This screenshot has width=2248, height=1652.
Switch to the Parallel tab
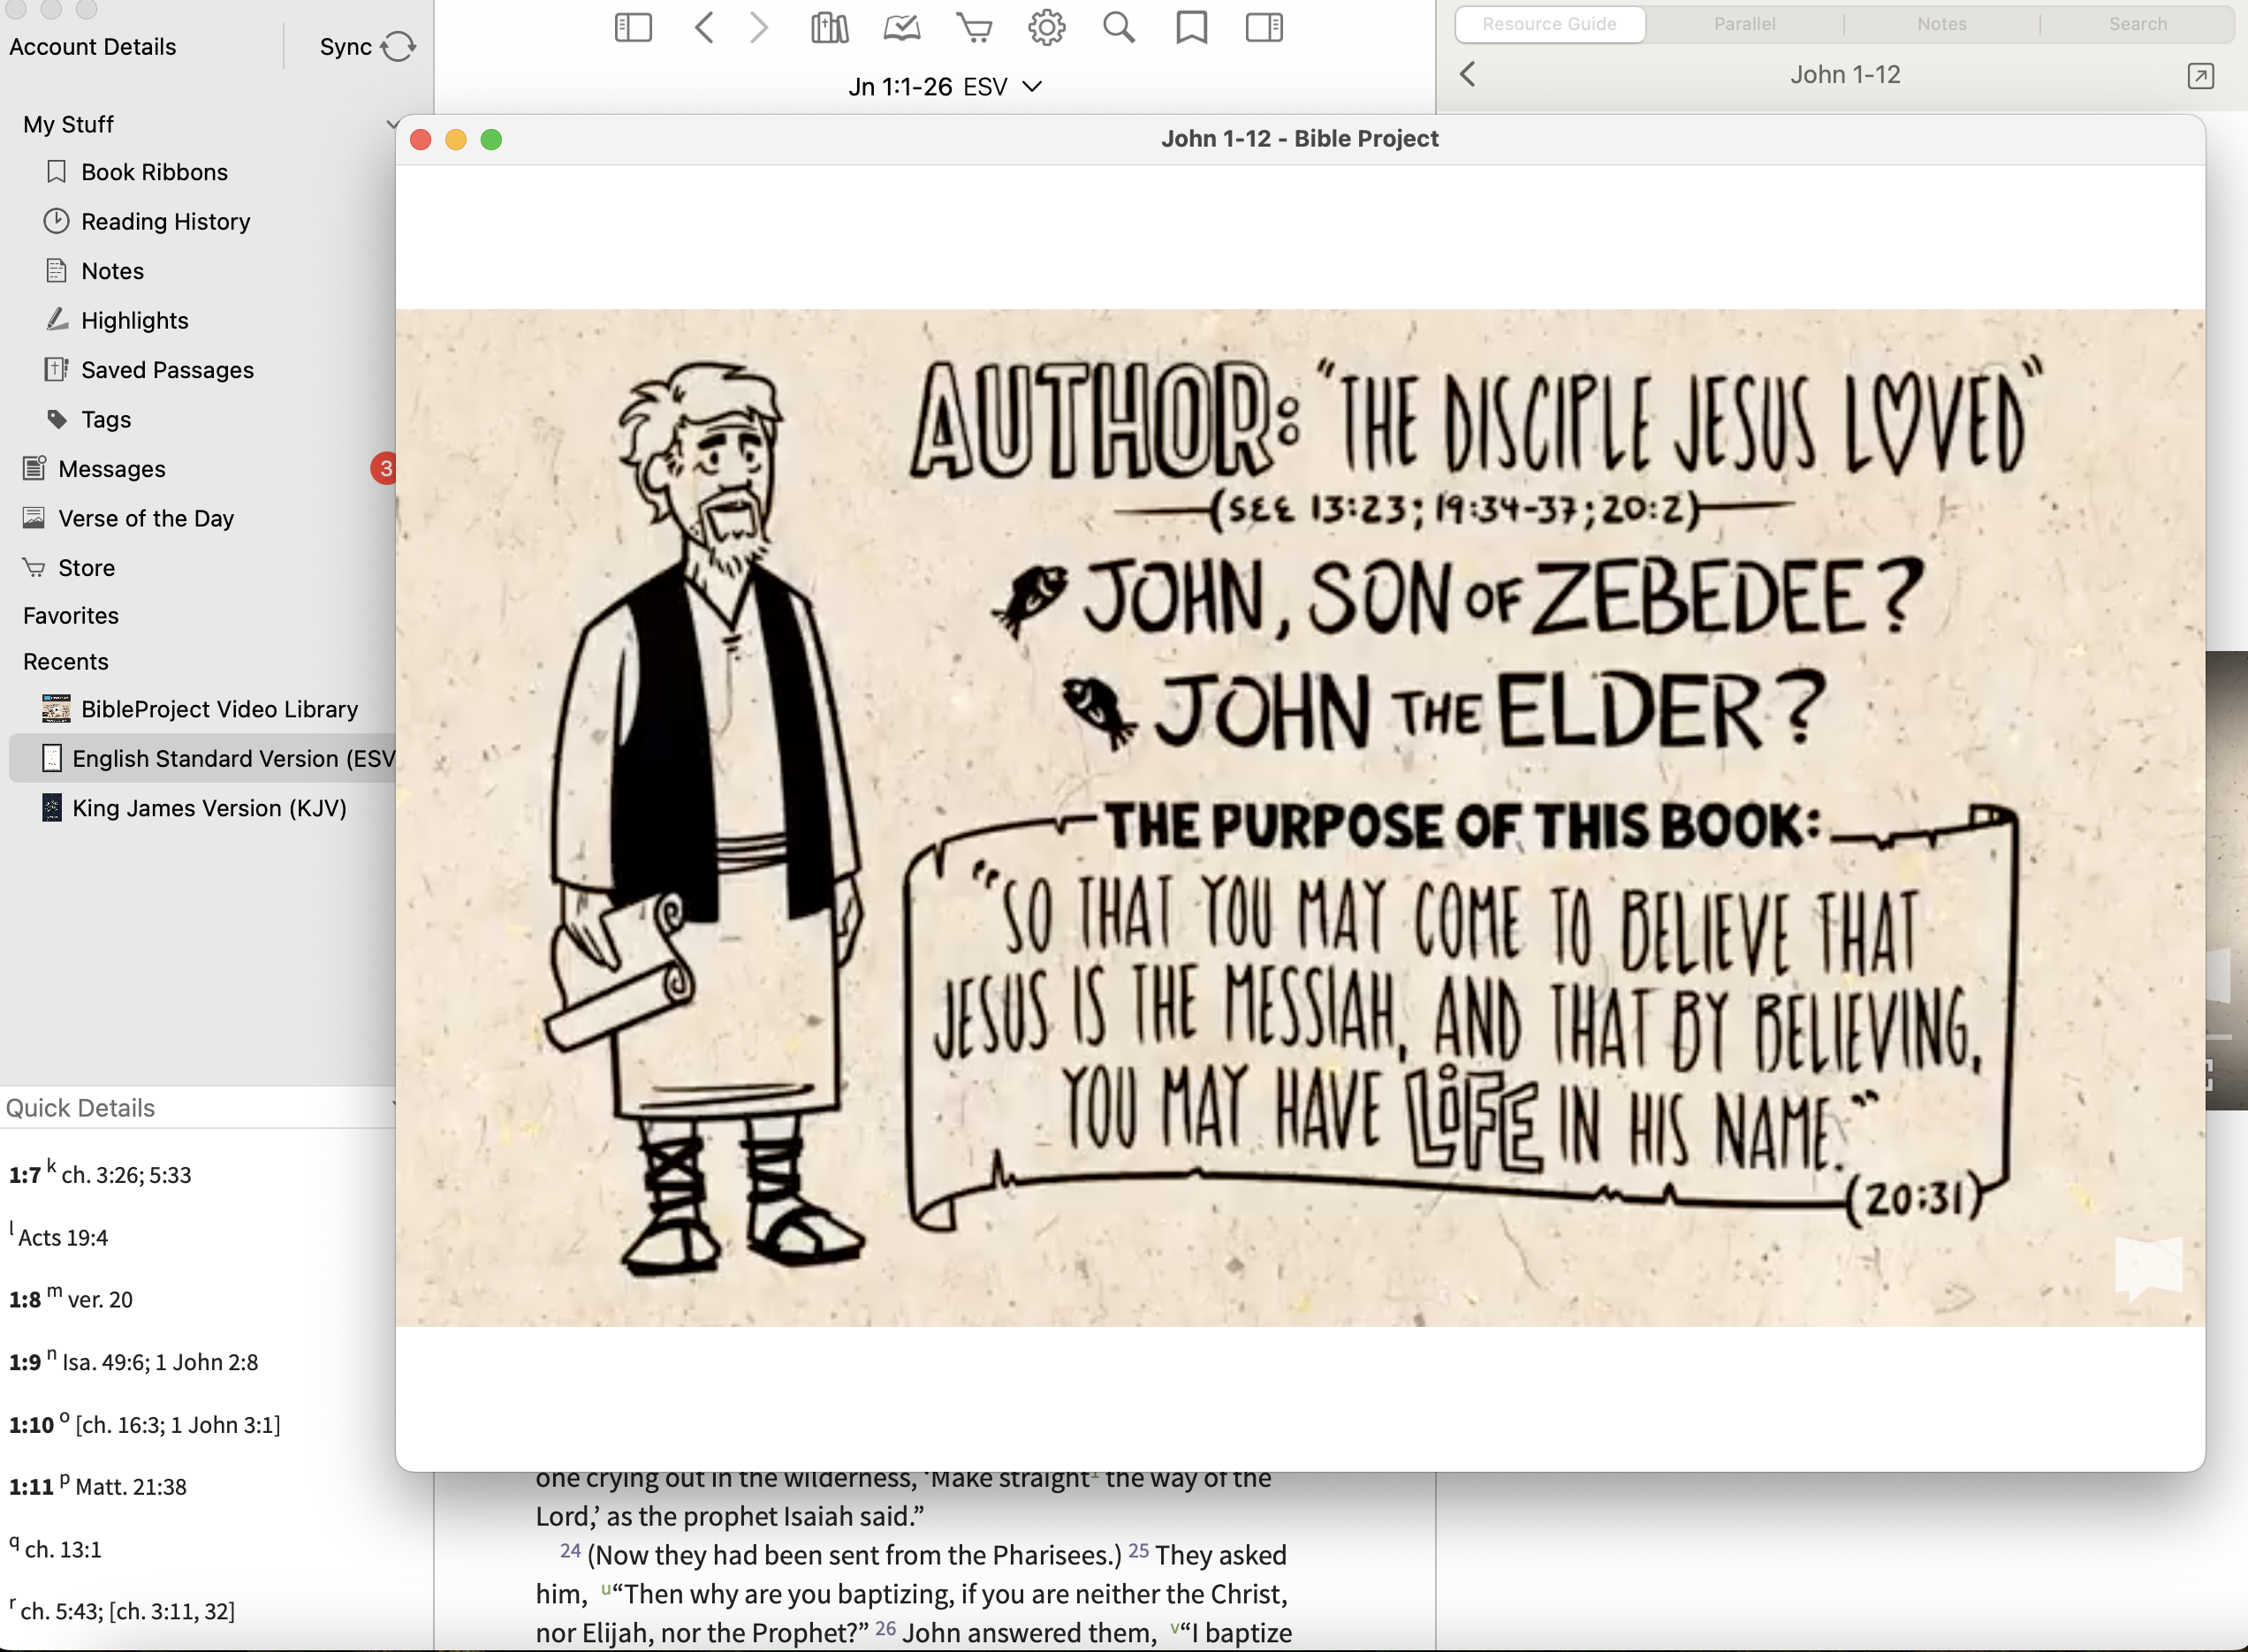[1744, 24]
